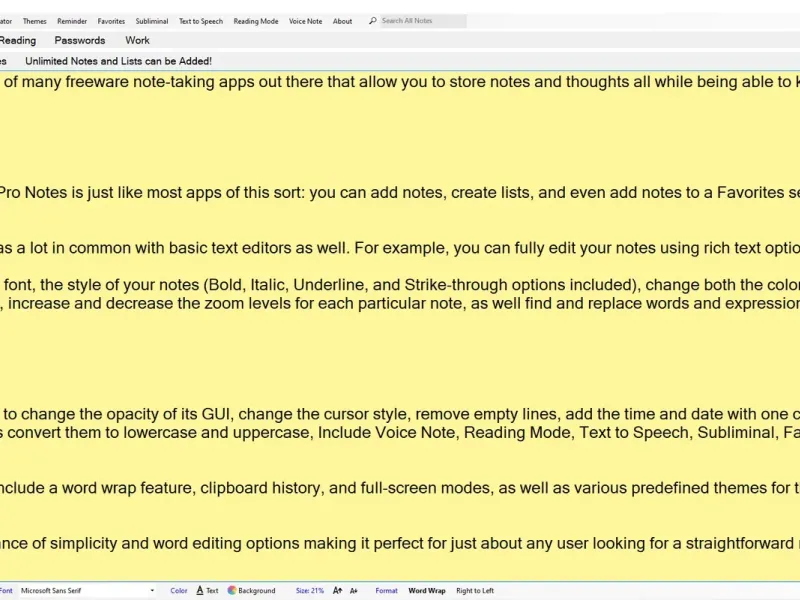Select the 'Unlimited Notes and Lists can be Added!' note tab
This screenshot has height=600, width=800.
tap(118, 61)
